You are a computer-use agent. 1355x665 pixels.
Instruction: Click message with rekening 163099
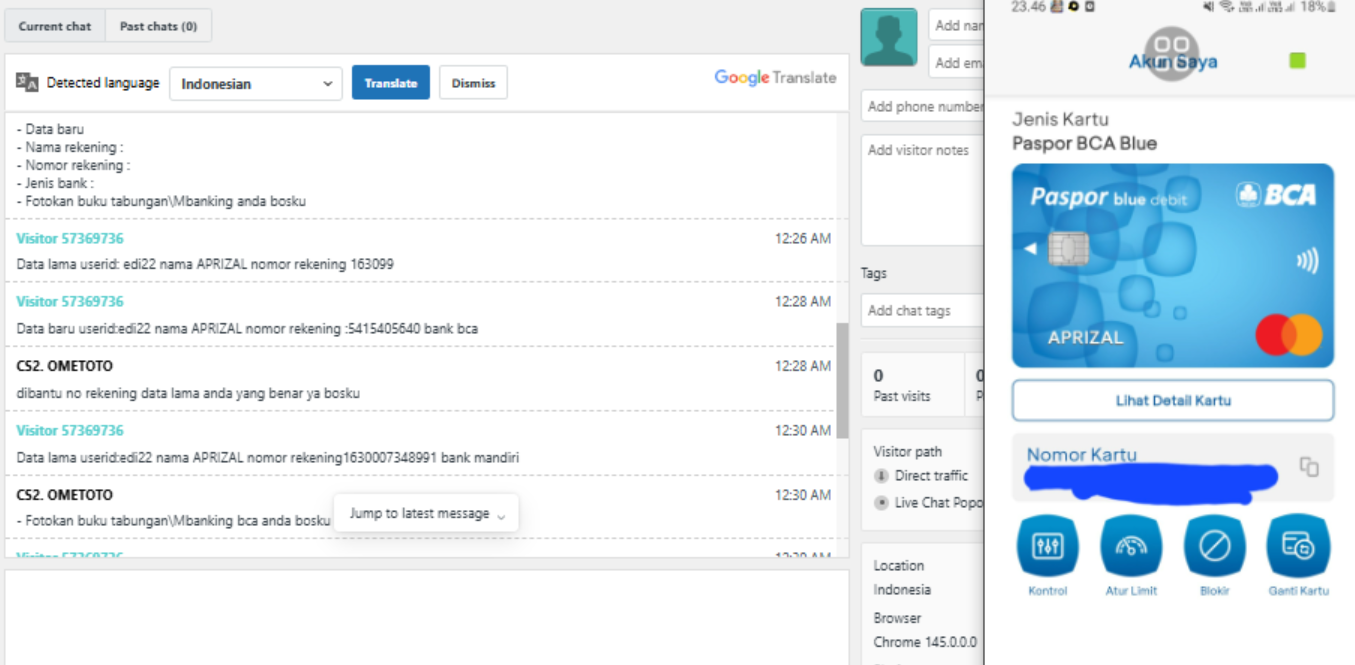click(x=205, y=264)
